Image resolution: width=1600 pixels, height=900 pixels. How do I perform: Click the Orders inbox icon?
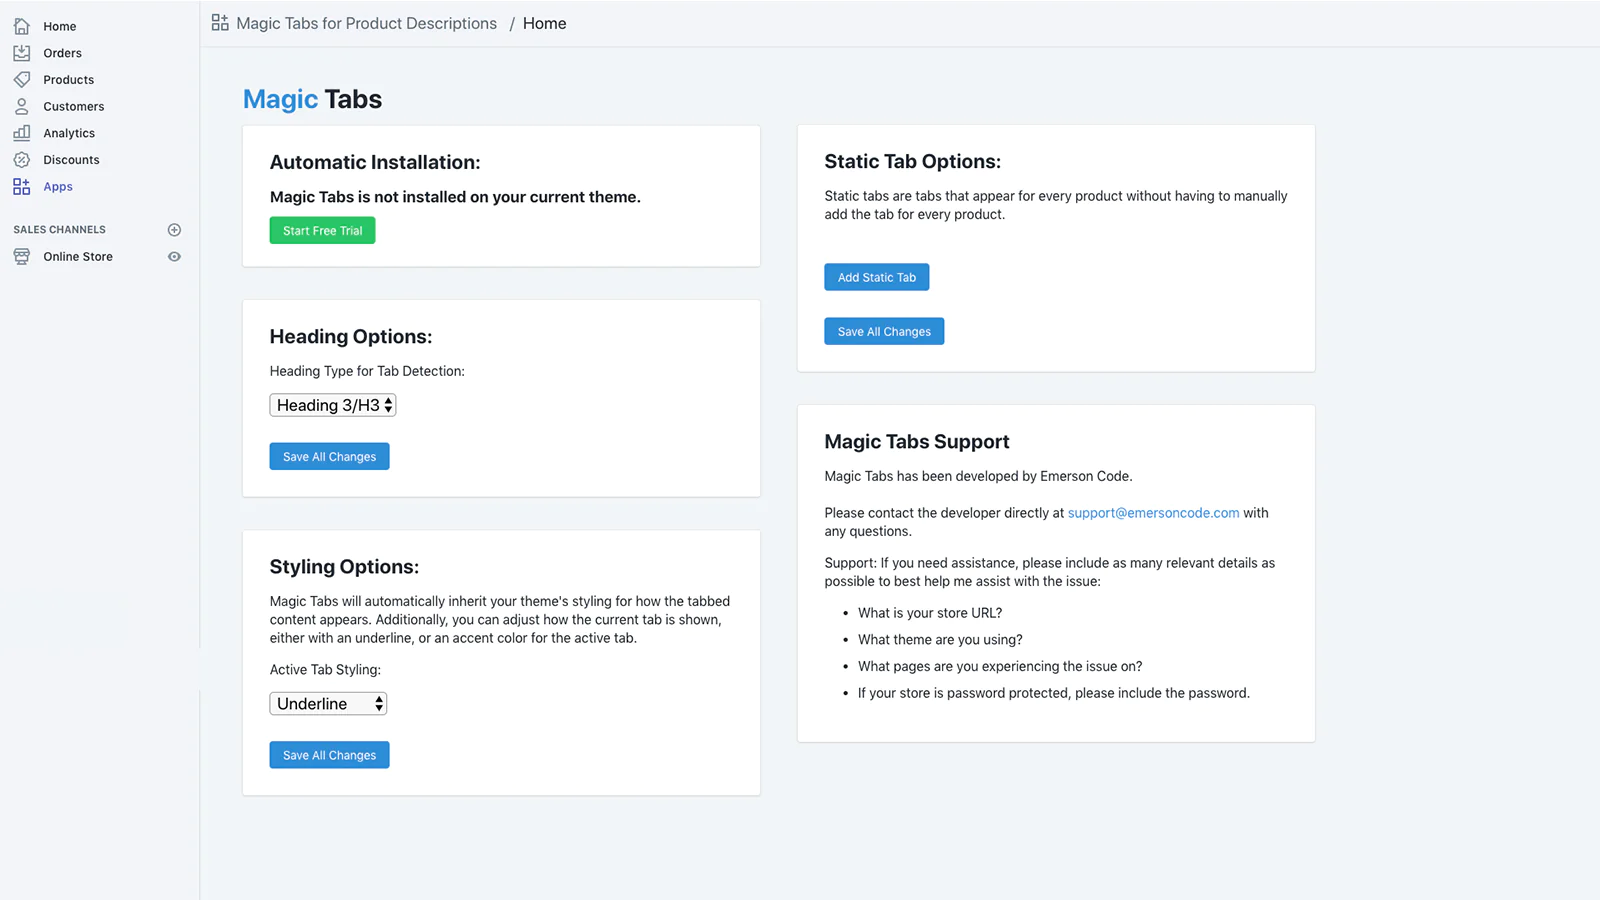click(21, 53)
